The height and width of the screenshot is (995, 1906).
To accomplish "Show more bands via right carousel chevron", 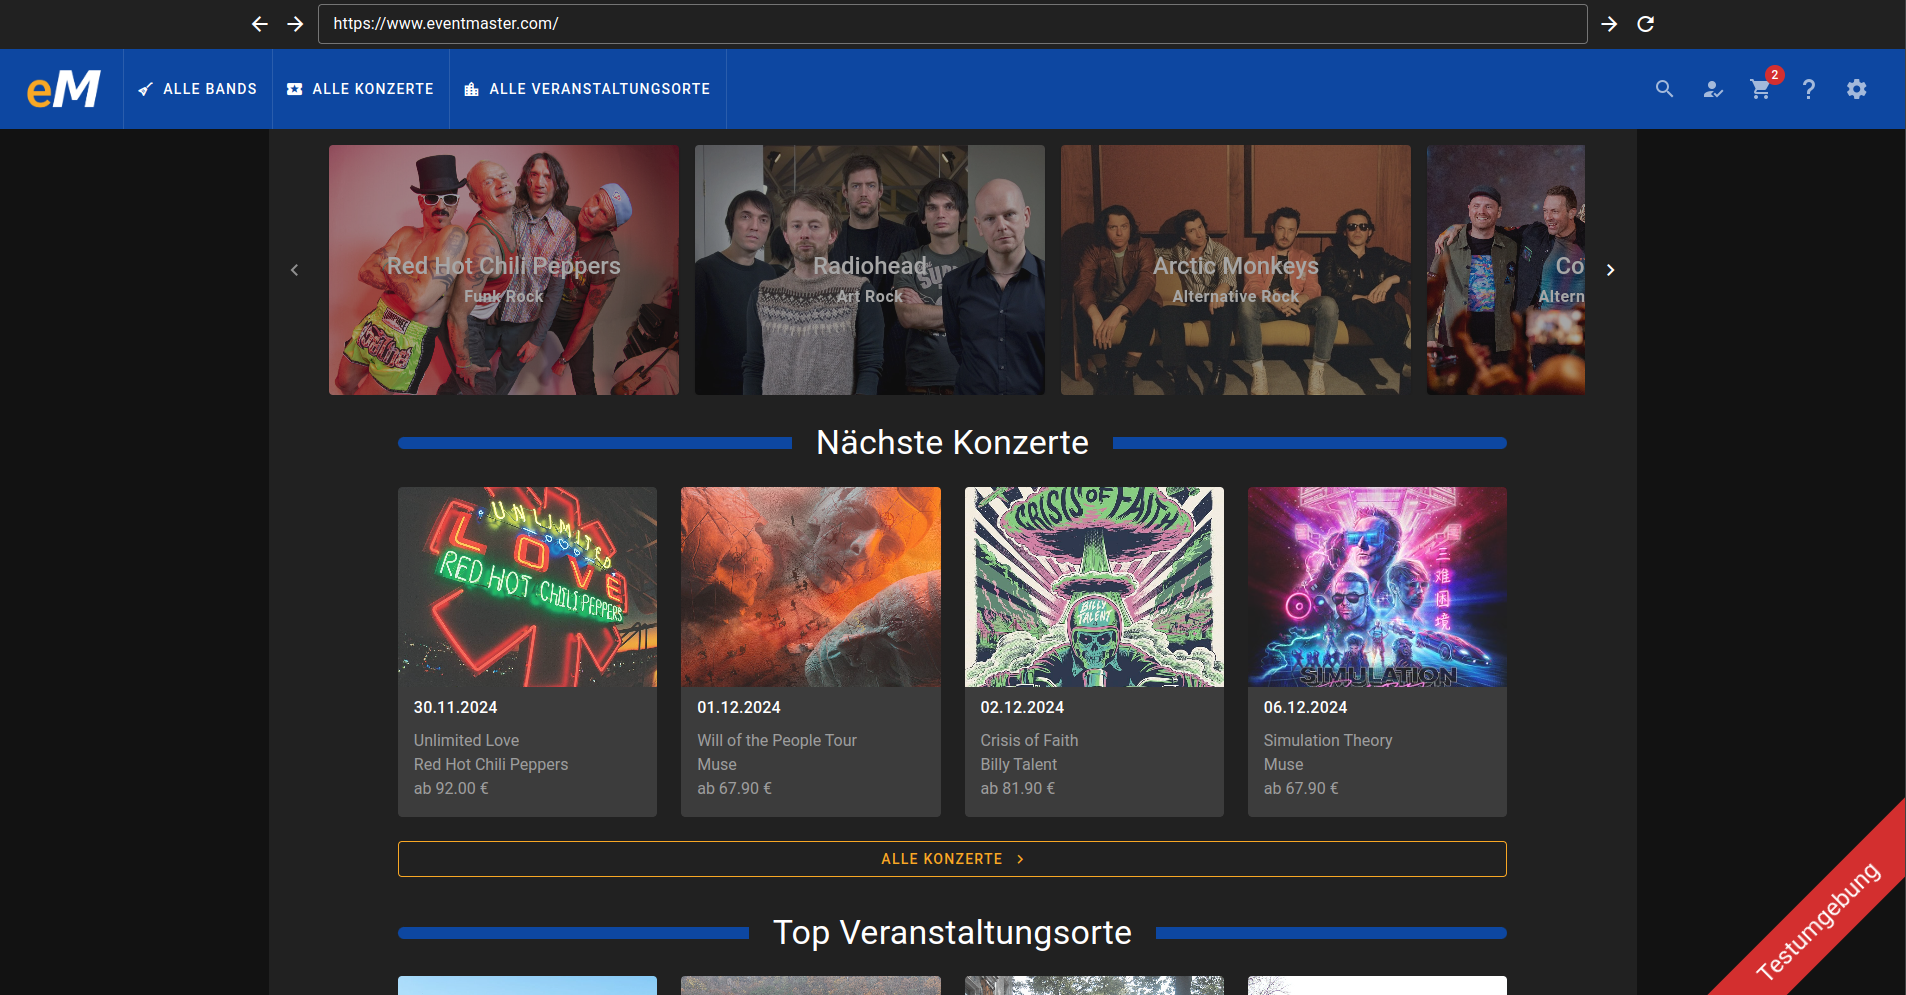I will pos(1610,270).
